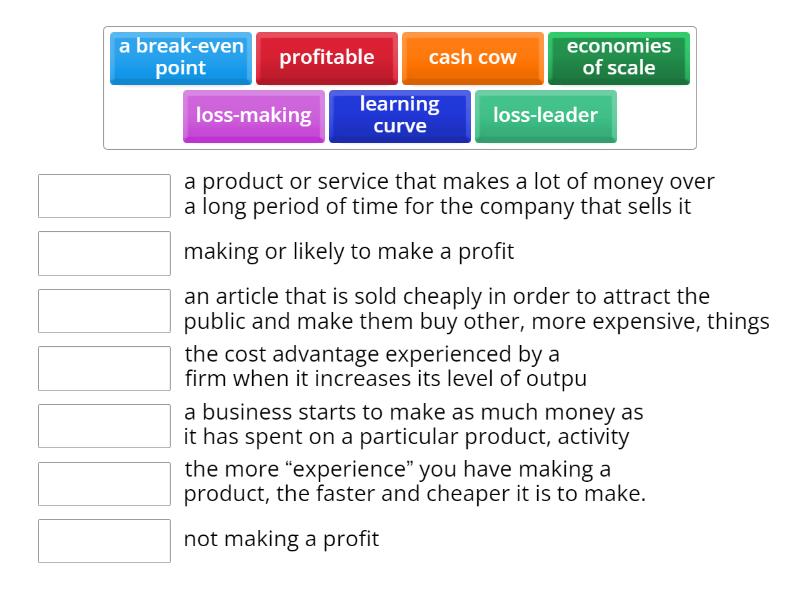Select the "cash cow" tile
This screenshot has width=800, height=600.
pyautogui.click(x=471, y=57)
